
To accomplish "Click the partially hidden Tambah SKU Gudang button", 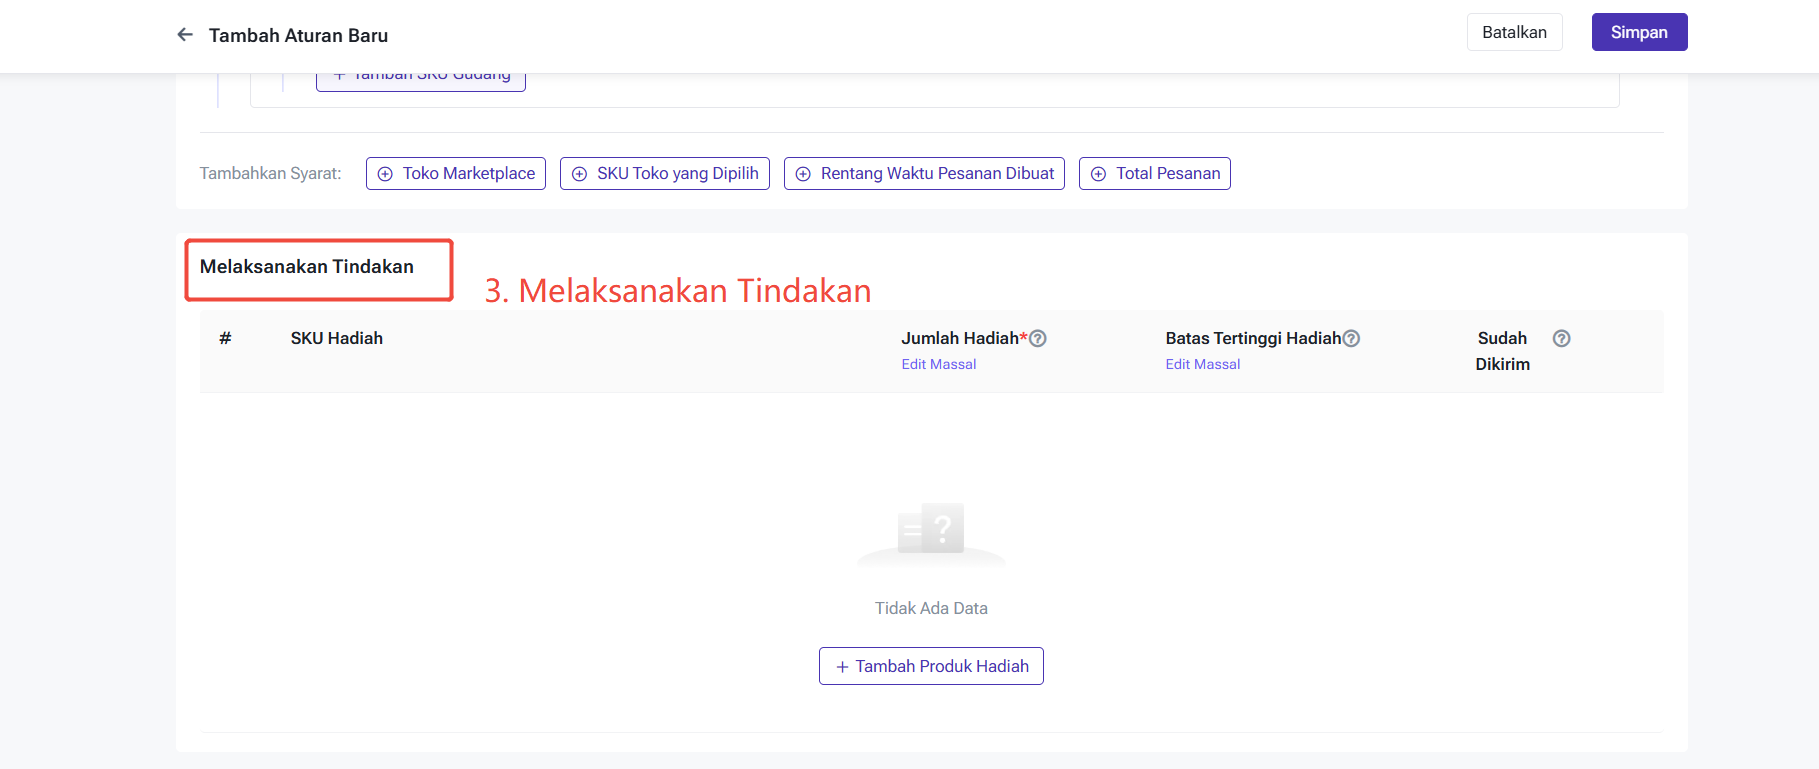I will click(421, 80).
